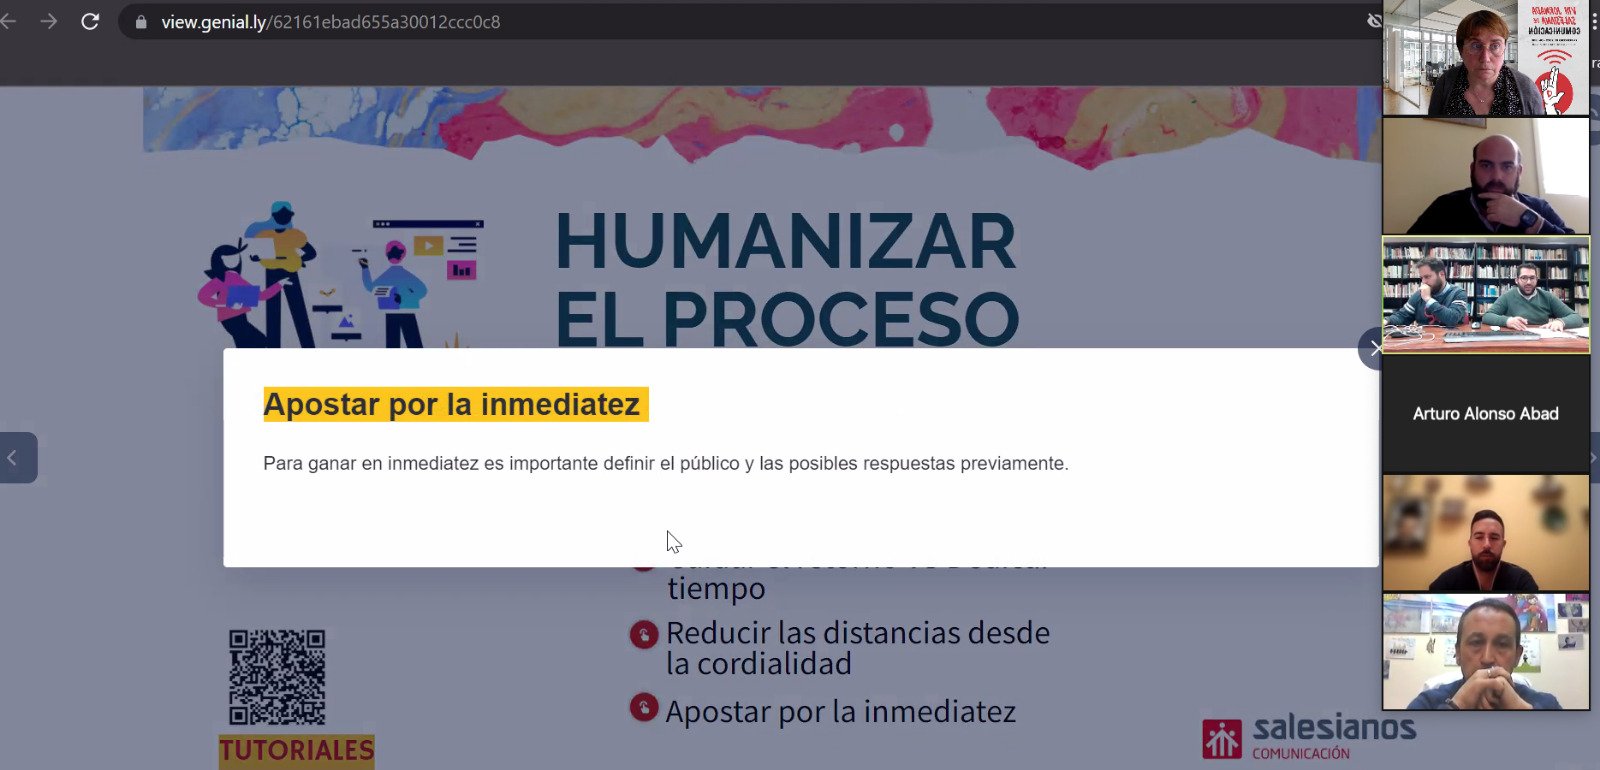Close the 'Apostar por la inmediatez' popup
Image resolution: width=1600 pixels, height=770 pixels.
click(x=1374, y=348)
